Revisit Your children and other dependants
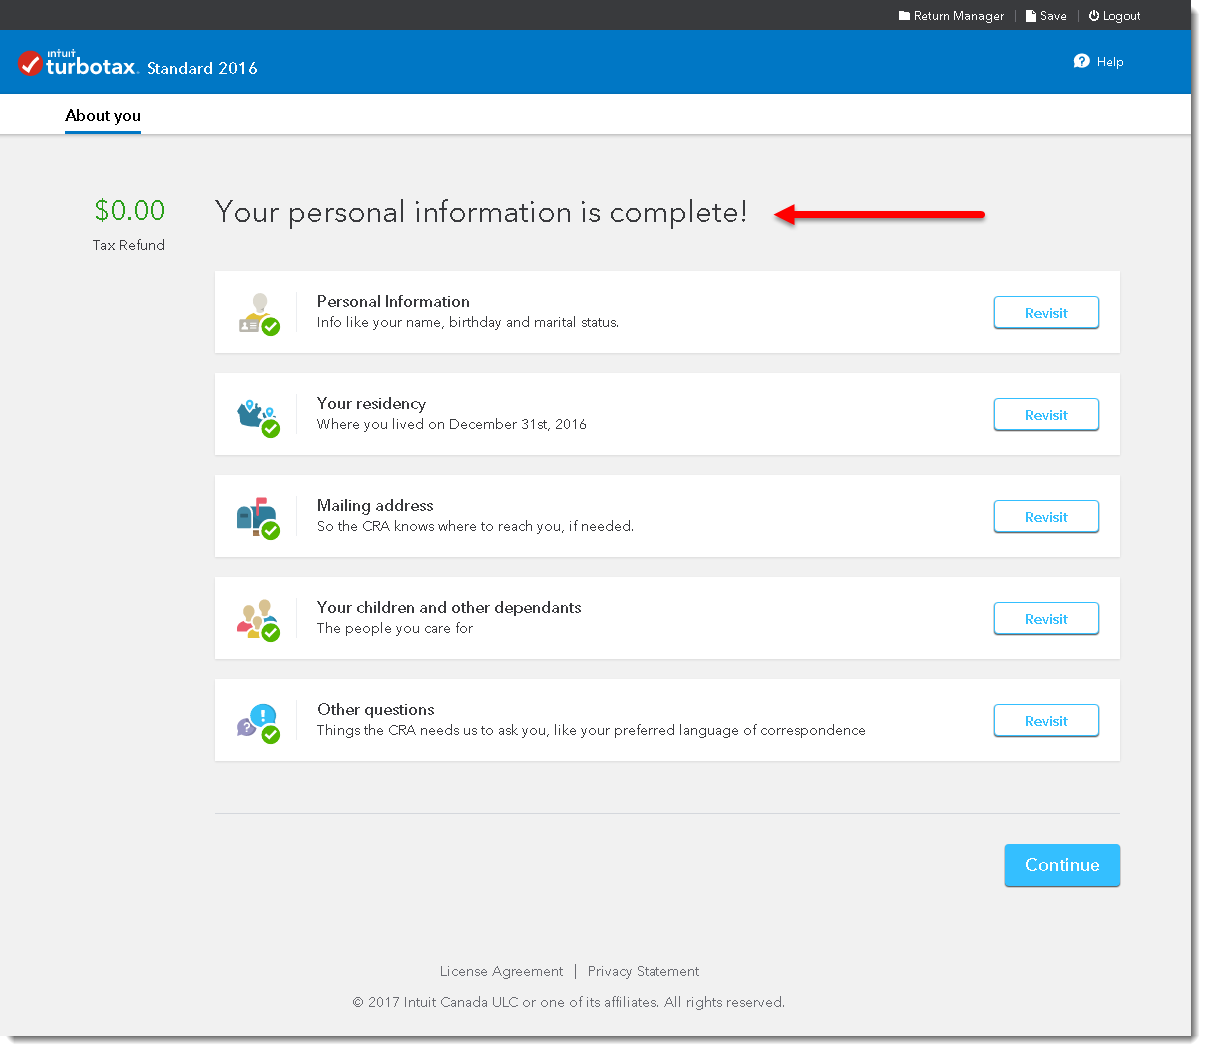 pos(1046,619)
